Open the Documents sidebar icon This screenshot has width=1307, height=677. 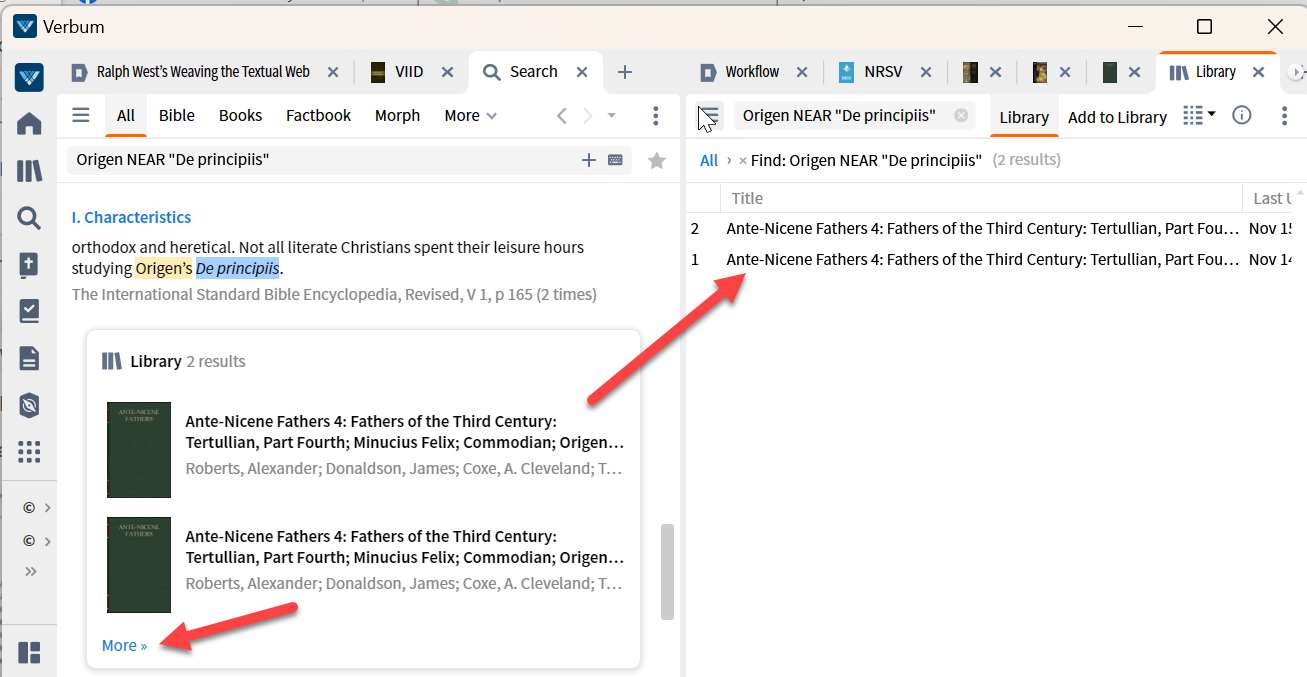[29, 358]
